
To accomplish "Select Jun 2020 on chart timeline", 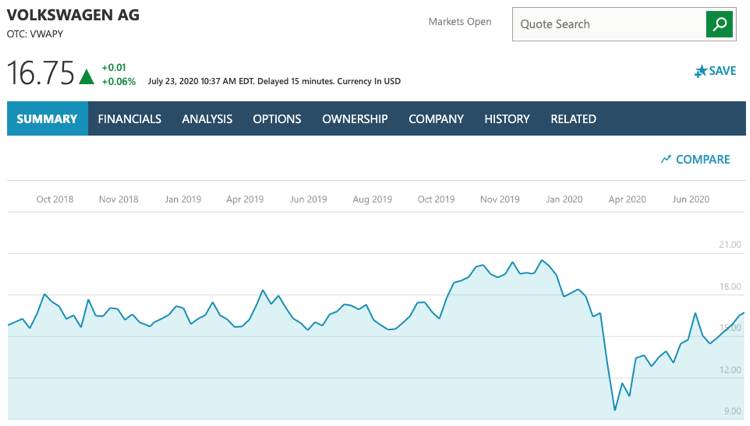I will [x=691, y=199].
